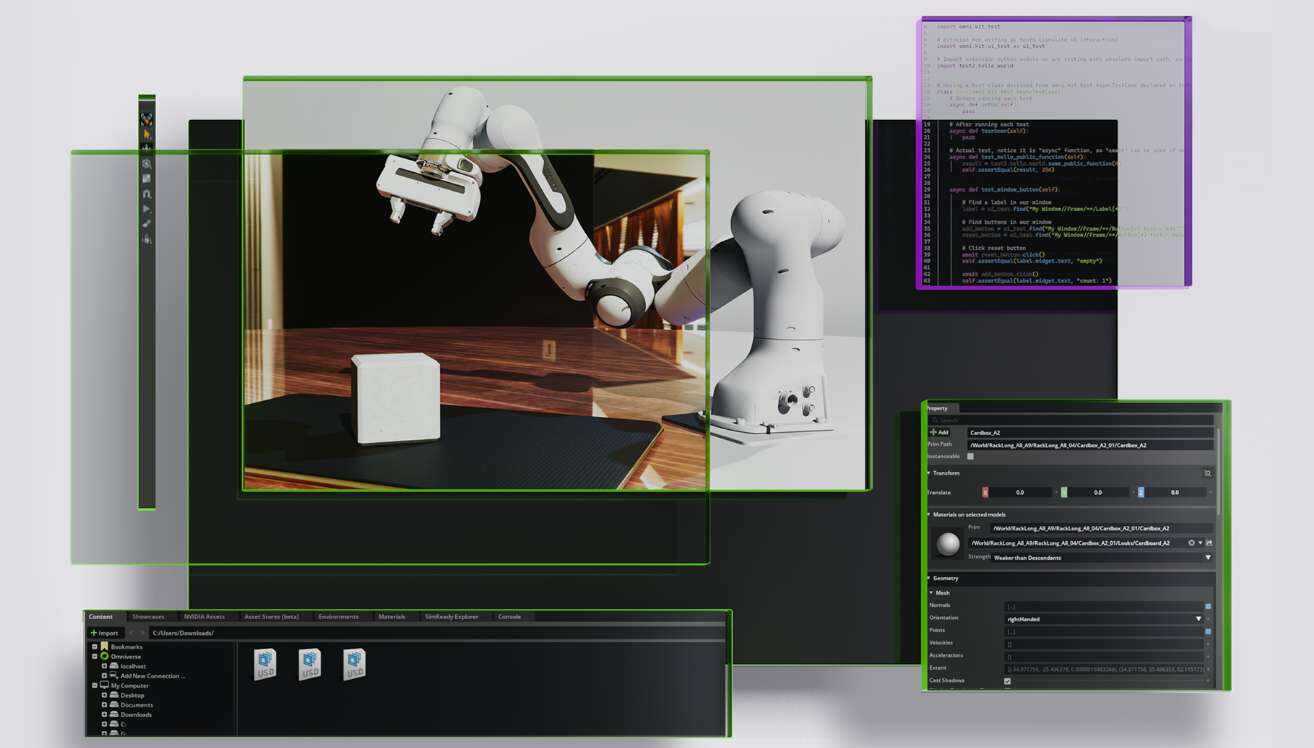The image size is (1314, 748).
Task: Expand the Bookmarks tree node
Action: point(95,646)
